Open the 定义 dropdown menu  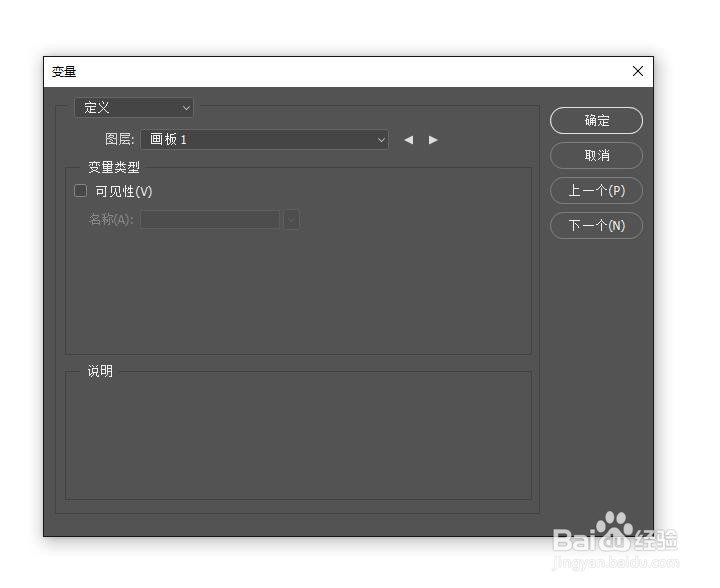click(134, 108)
